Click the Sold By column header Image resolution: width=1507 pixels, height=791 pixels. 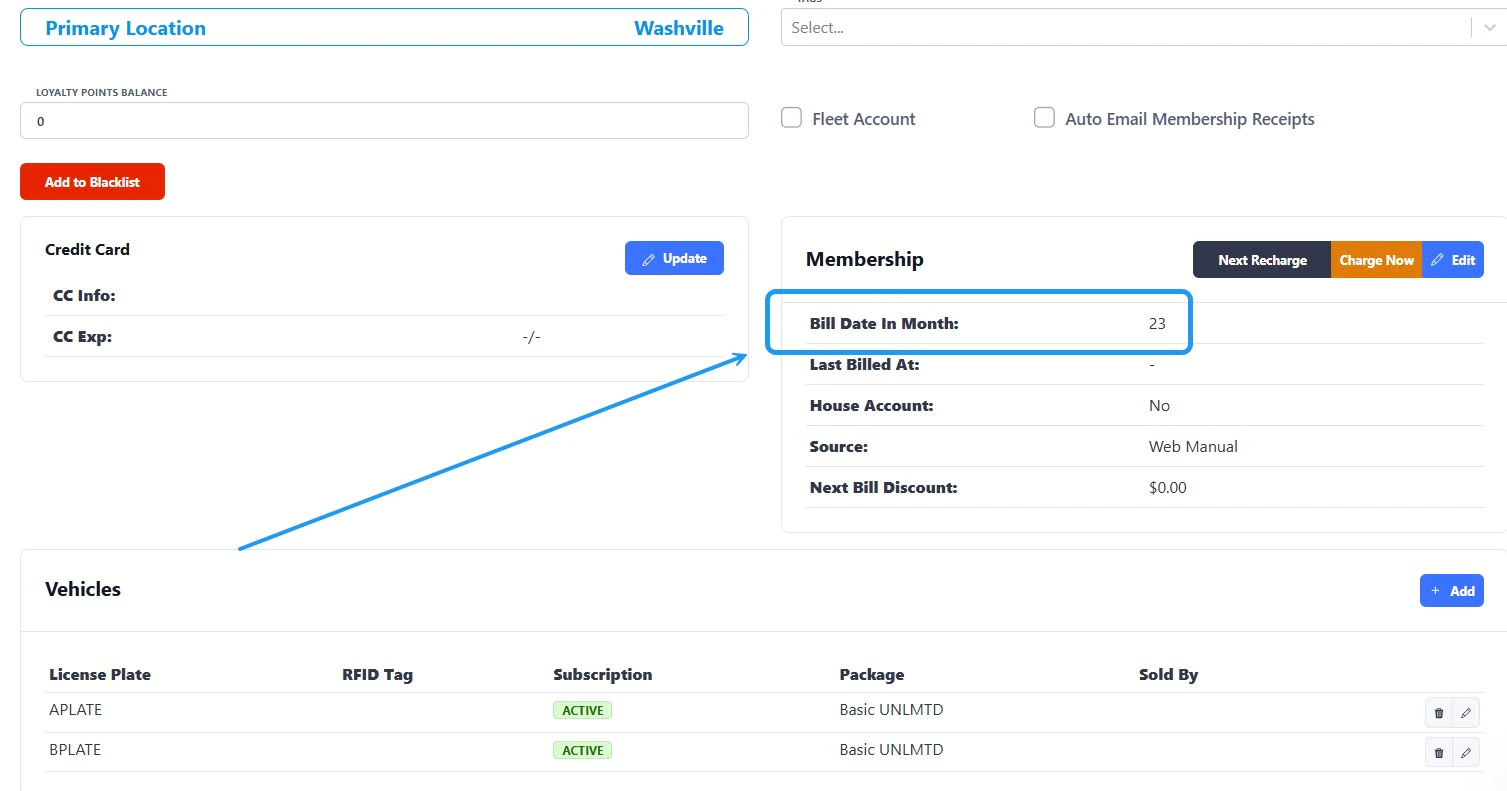coord(1168,674)
